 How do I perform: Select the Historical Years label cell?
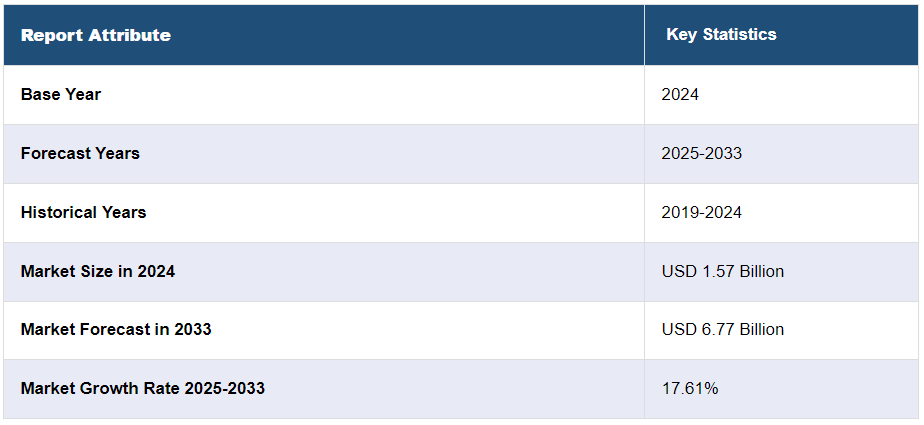(x=83, y=212)
